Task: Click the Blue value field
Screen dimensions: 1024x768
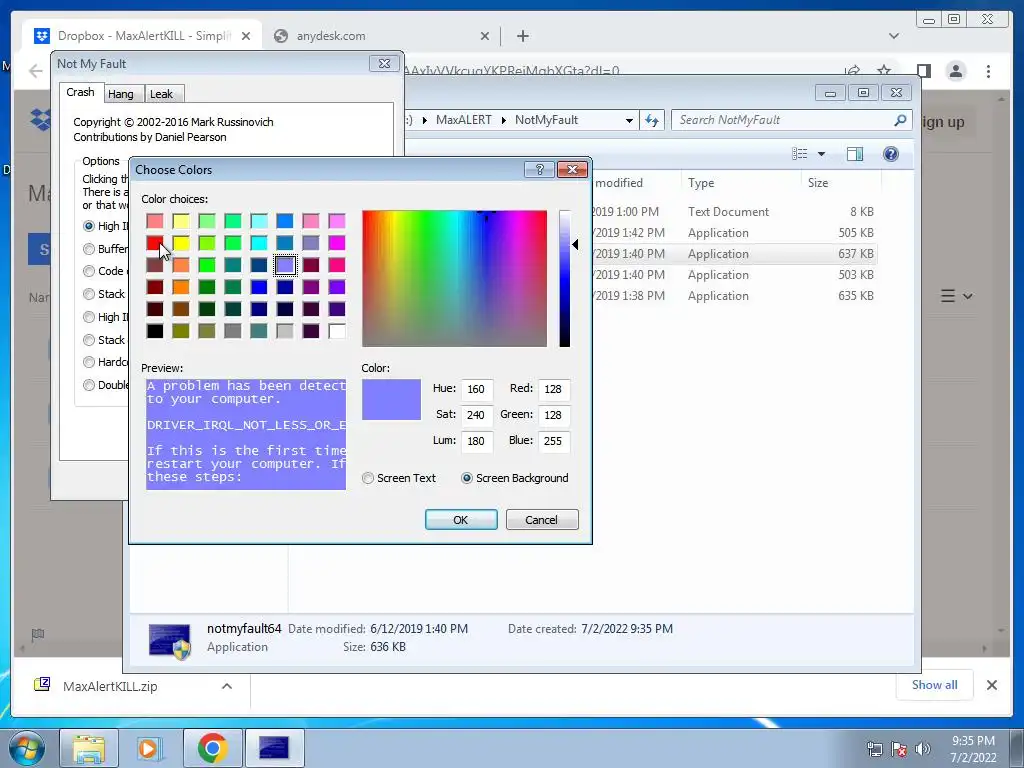Action: [x=554, y=441]
